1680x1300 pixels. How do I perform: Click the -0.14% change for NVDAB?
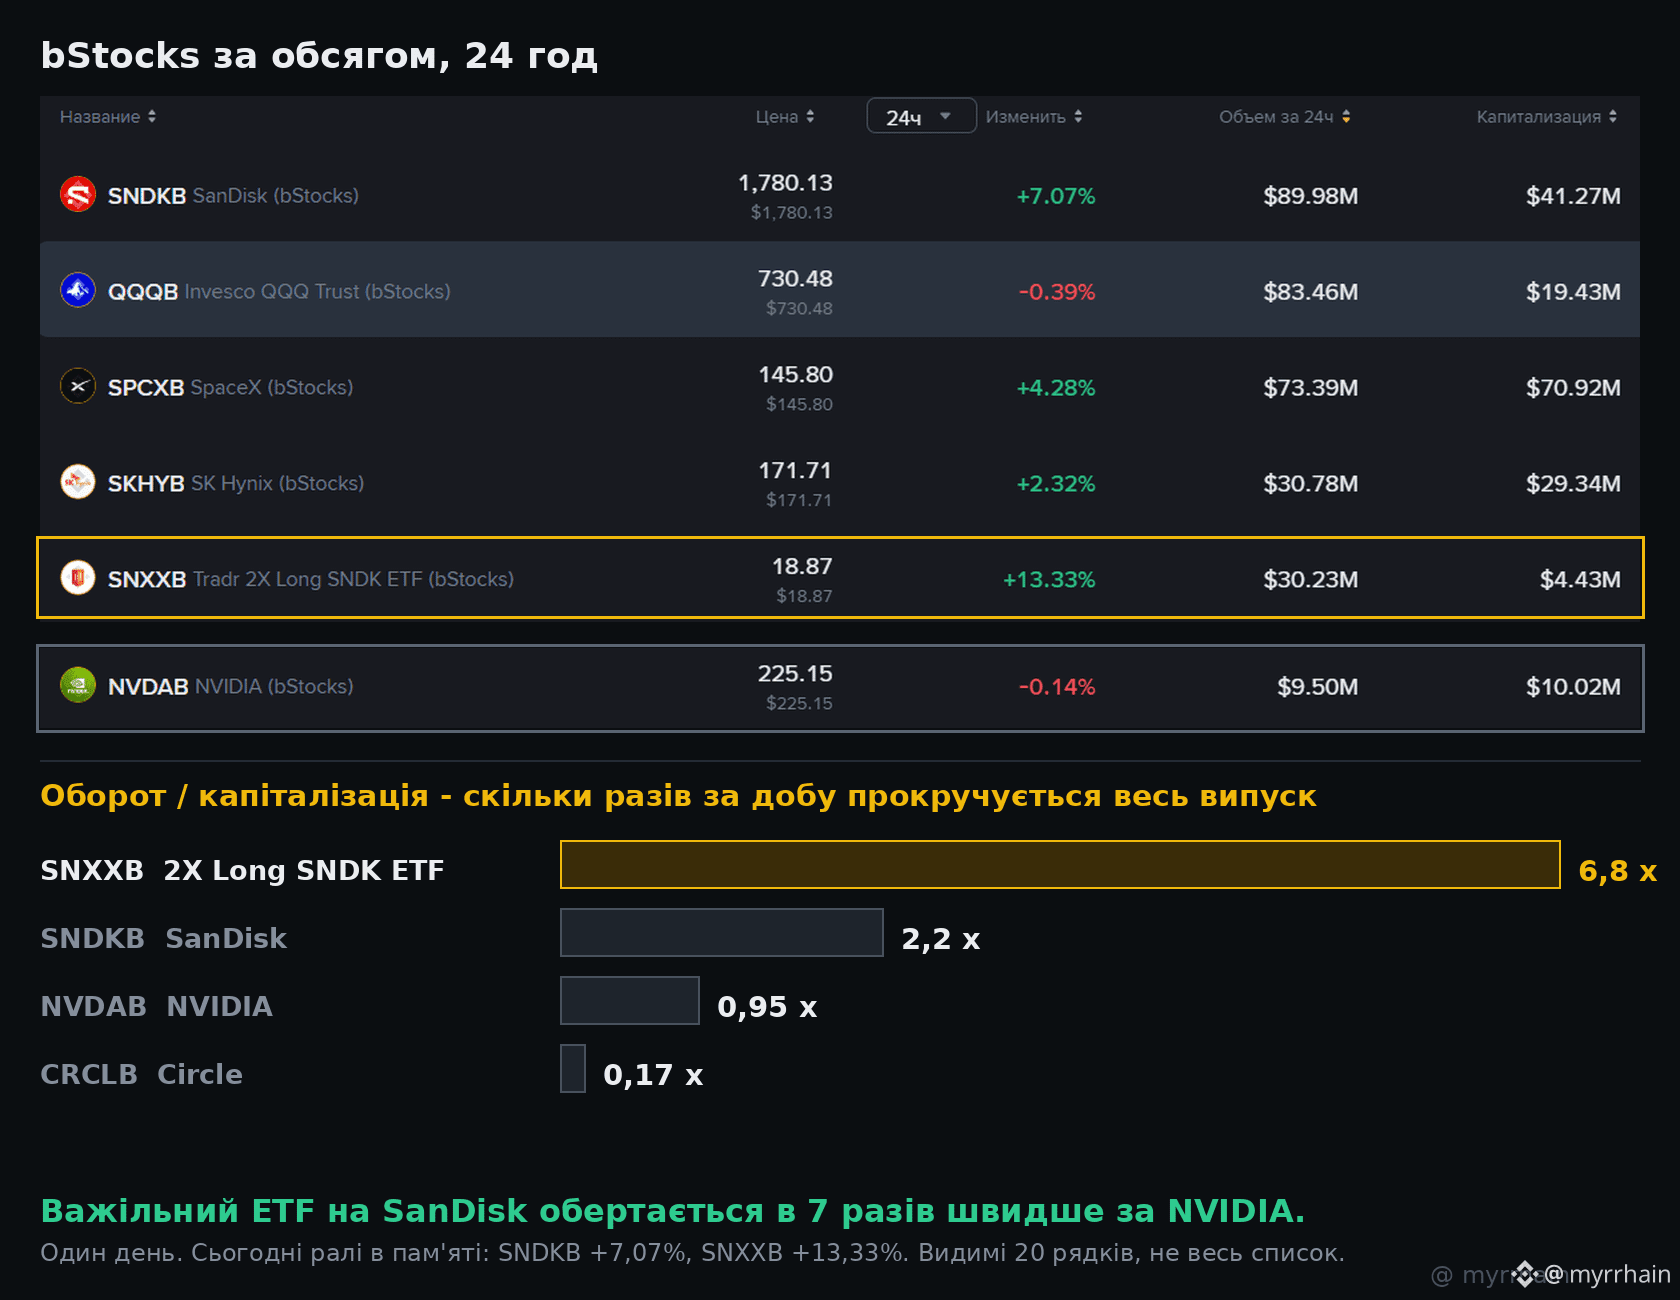tap(1057, 687)
